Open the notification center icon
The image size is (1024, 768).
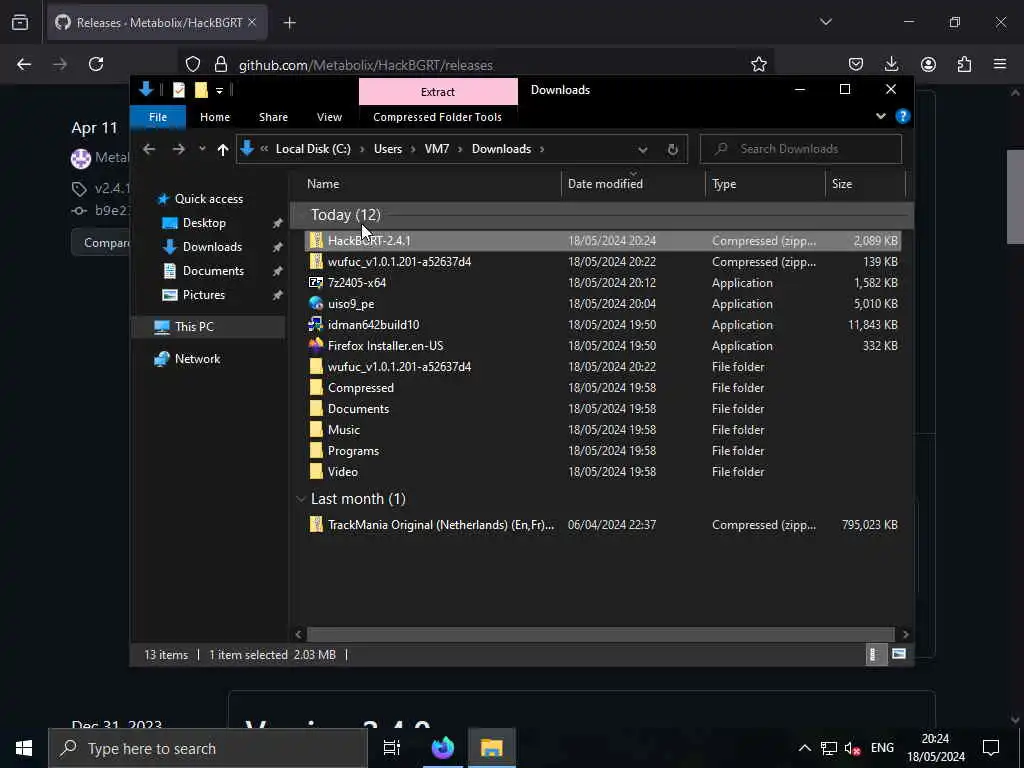point(991,748)
